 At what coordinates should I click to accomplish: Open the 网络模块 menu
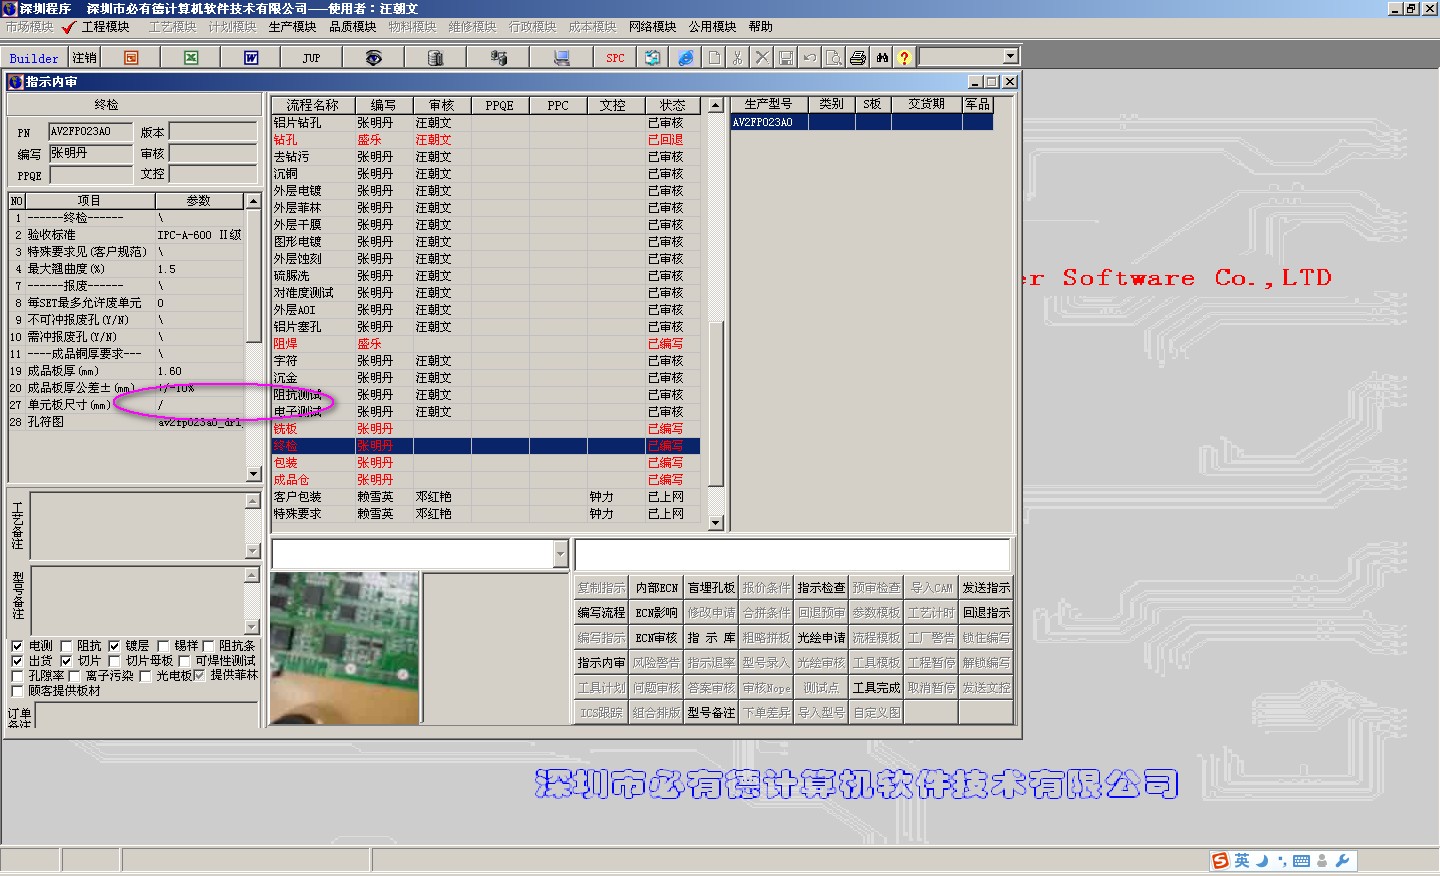[652, 27]
